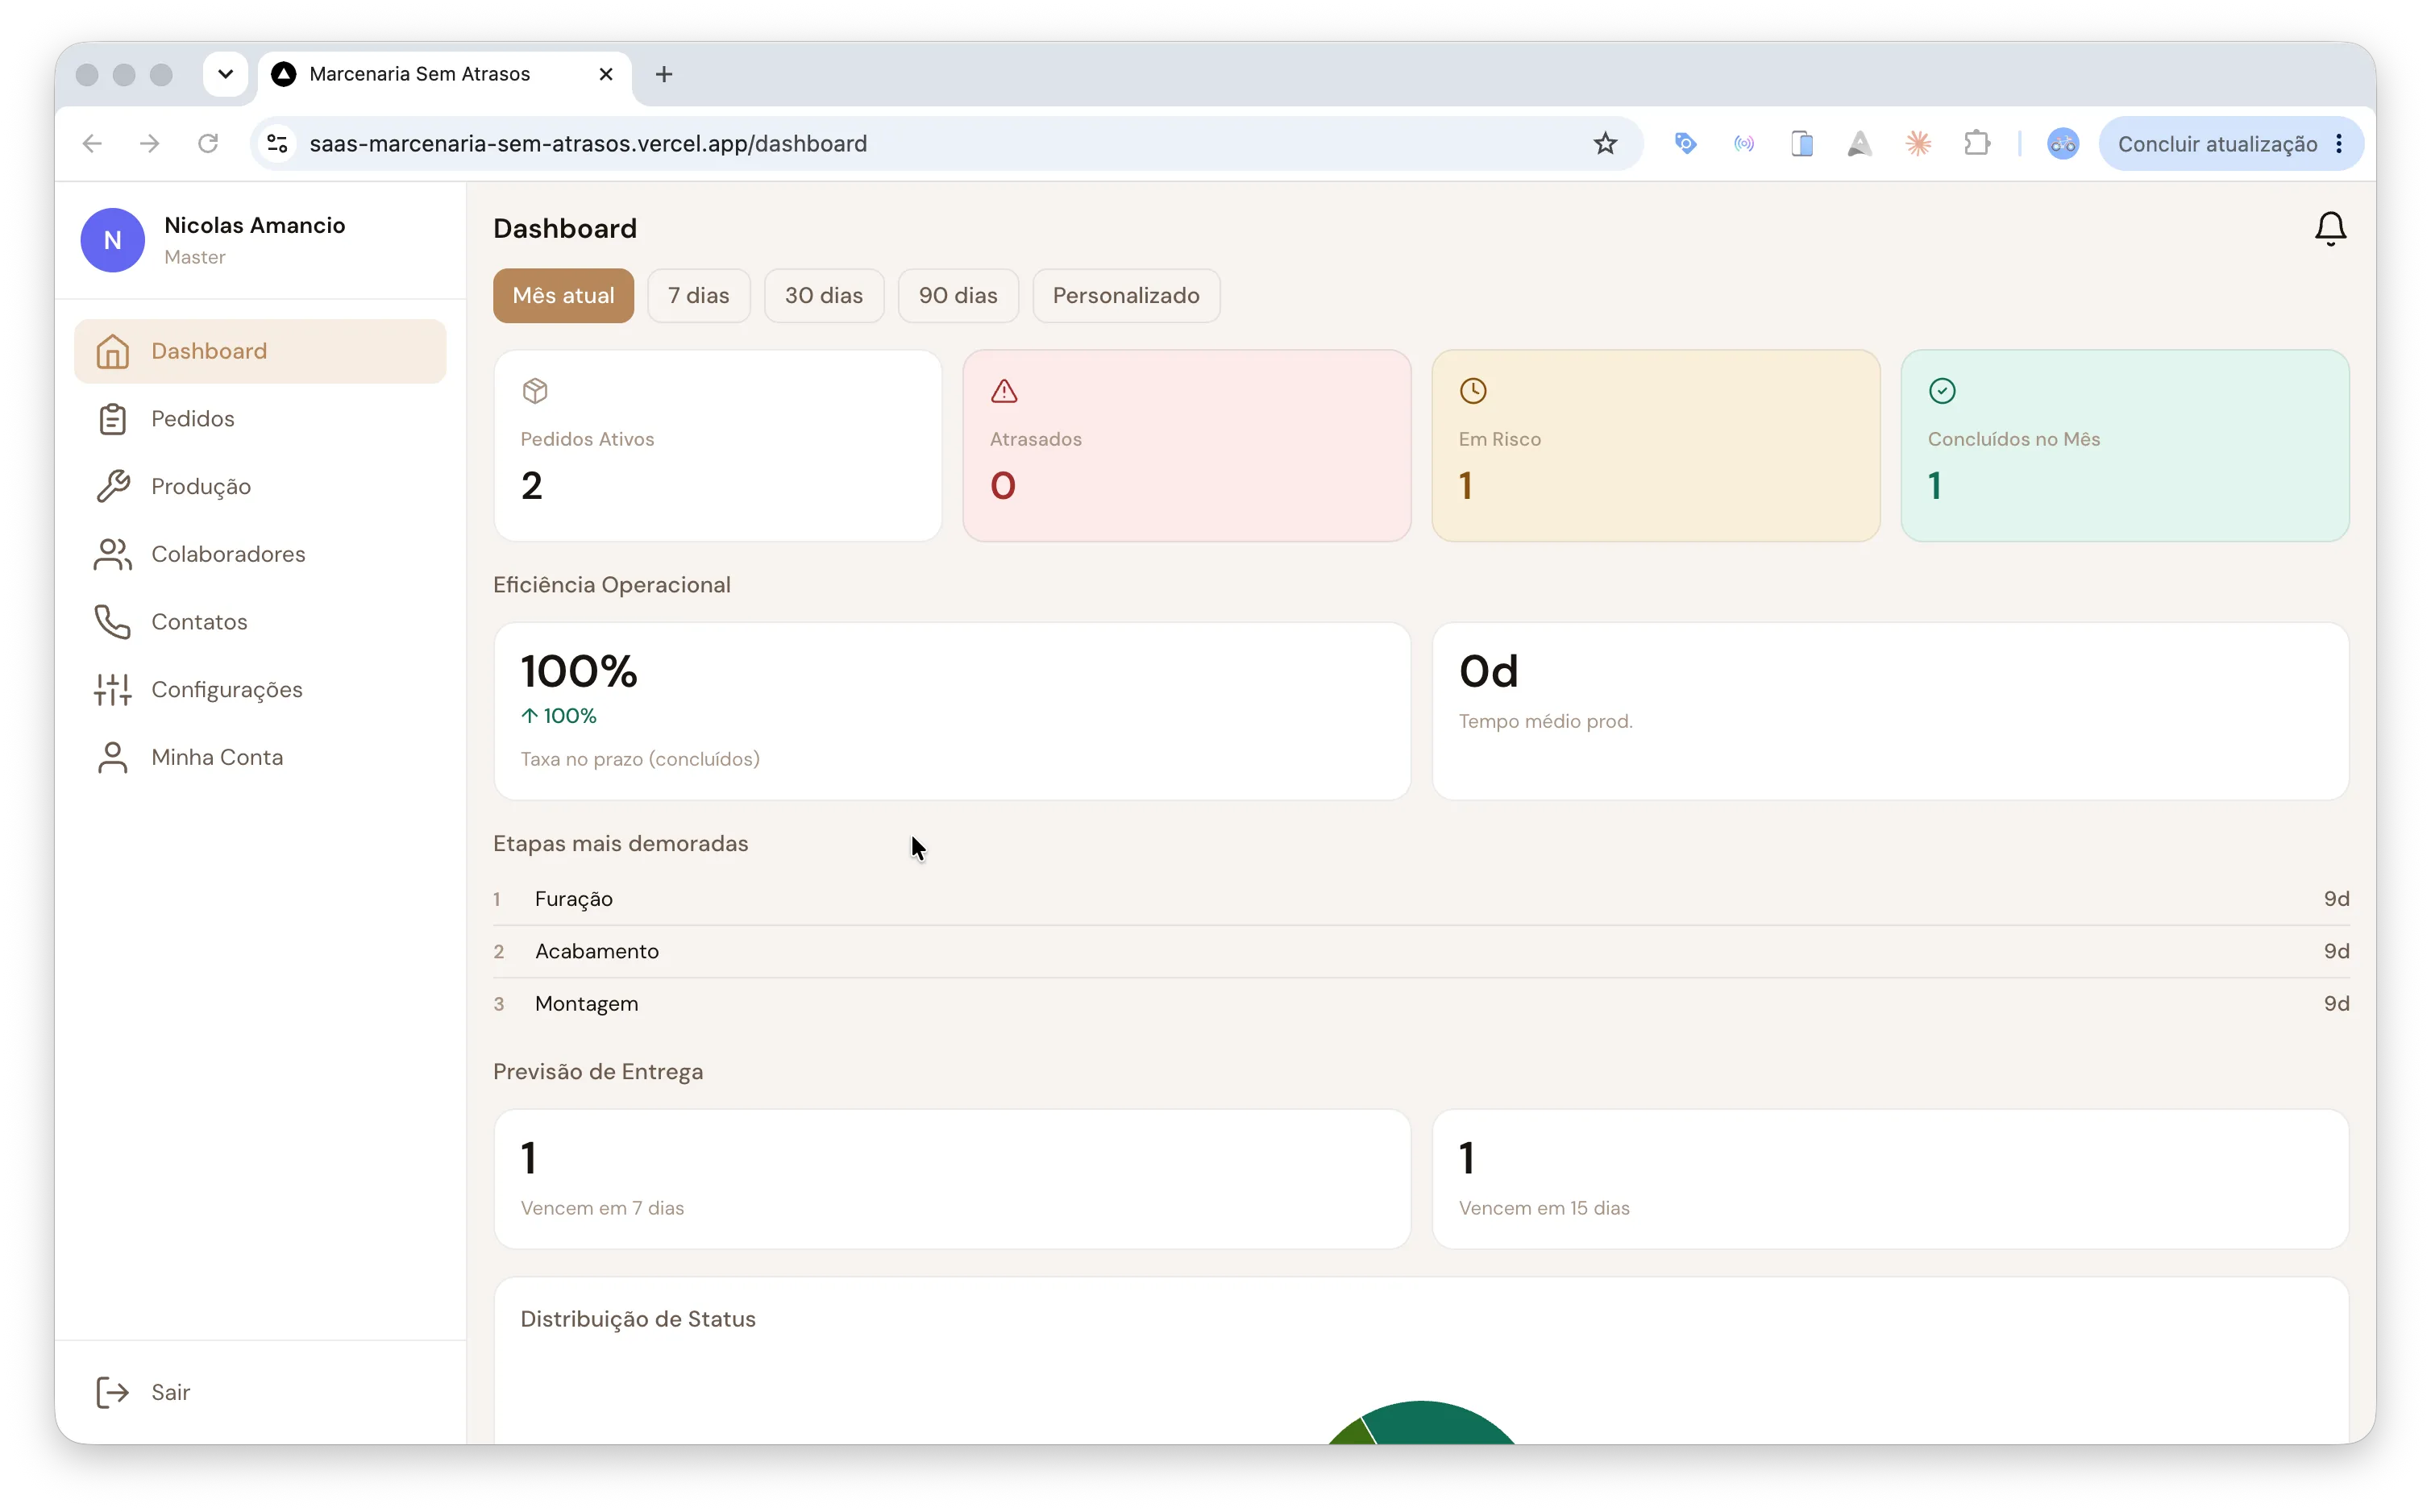This screenshot has height=1512, width=2431.
Task: Open Contatos from the sidebar
Action: (260, 622)
